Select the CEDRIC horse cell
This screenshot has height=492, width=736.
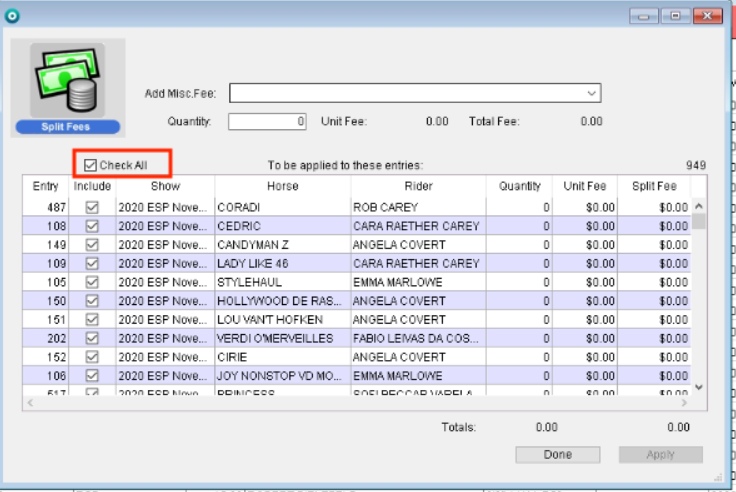point(283,226)
